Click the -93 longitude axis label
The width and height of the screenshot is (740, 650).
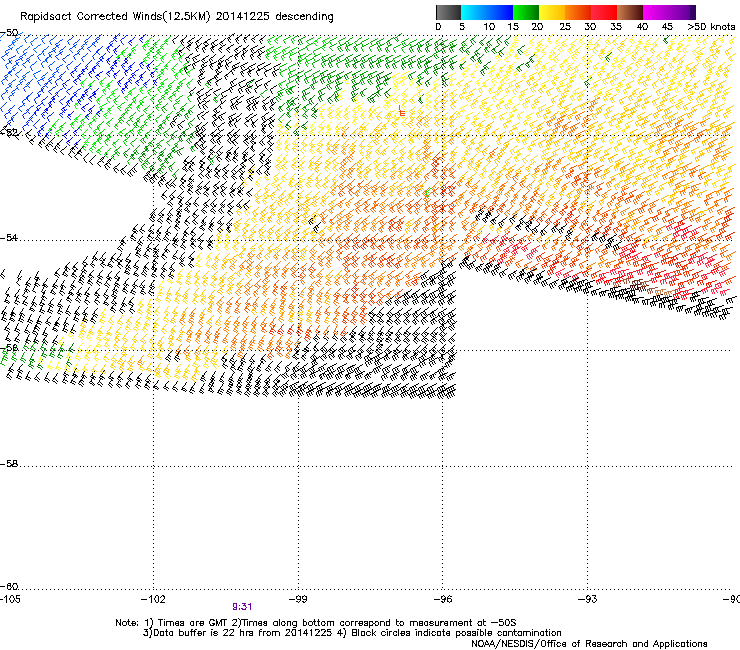587,599
